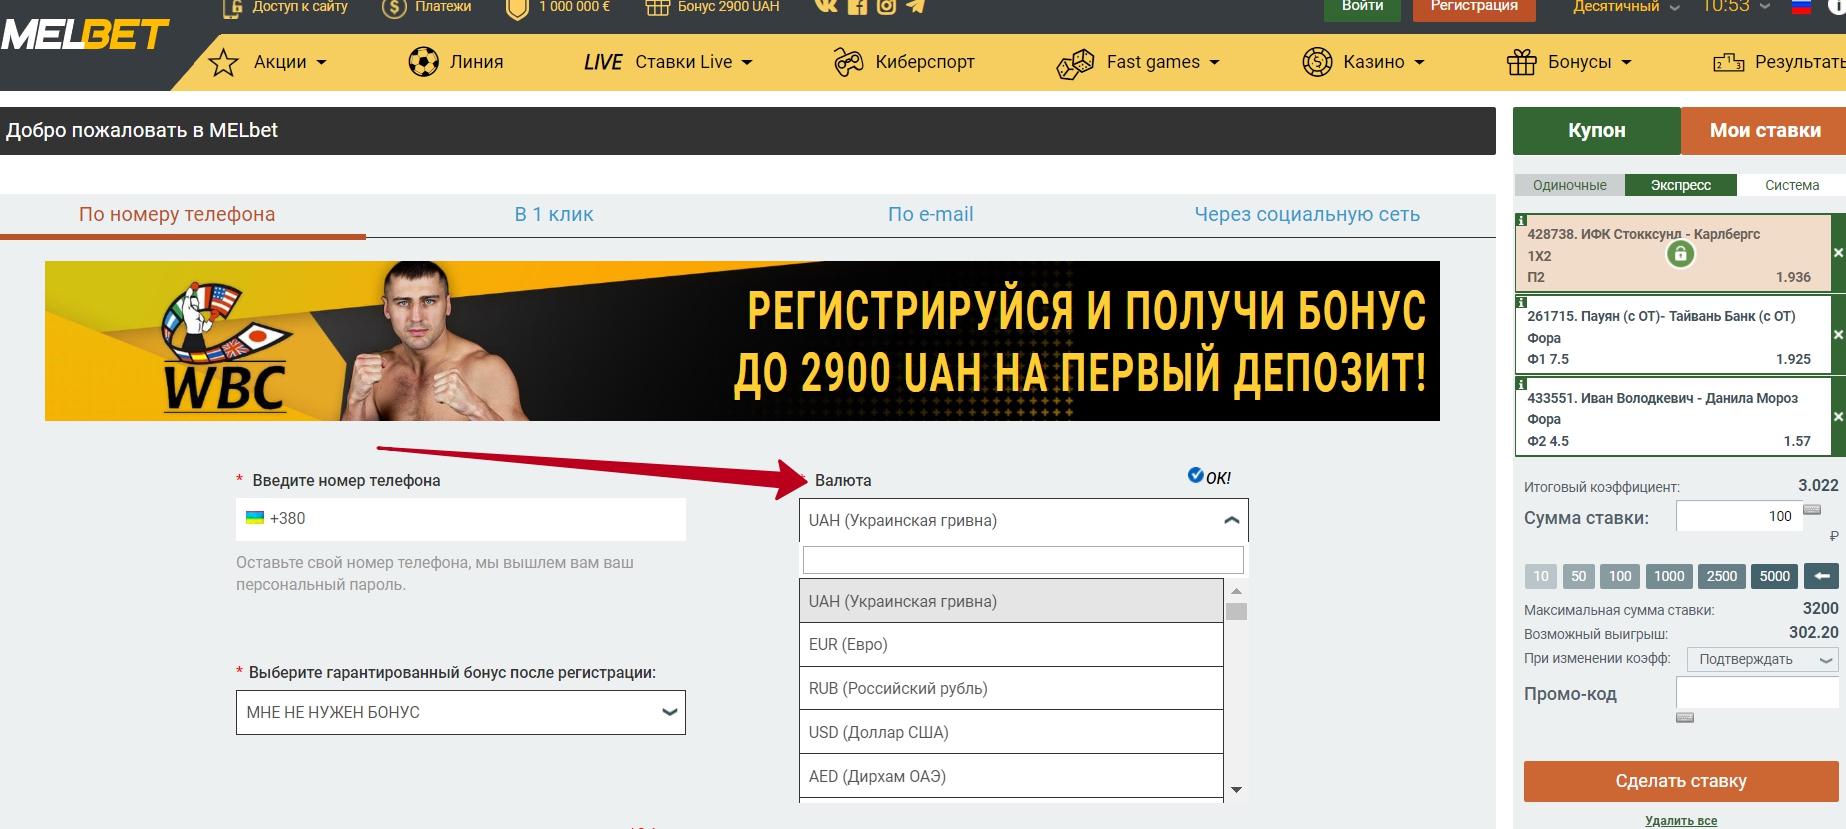Expand the Казино dropdown
Image resolution: width=1846 pixels, height=829 pixels.
[1418, 63]
